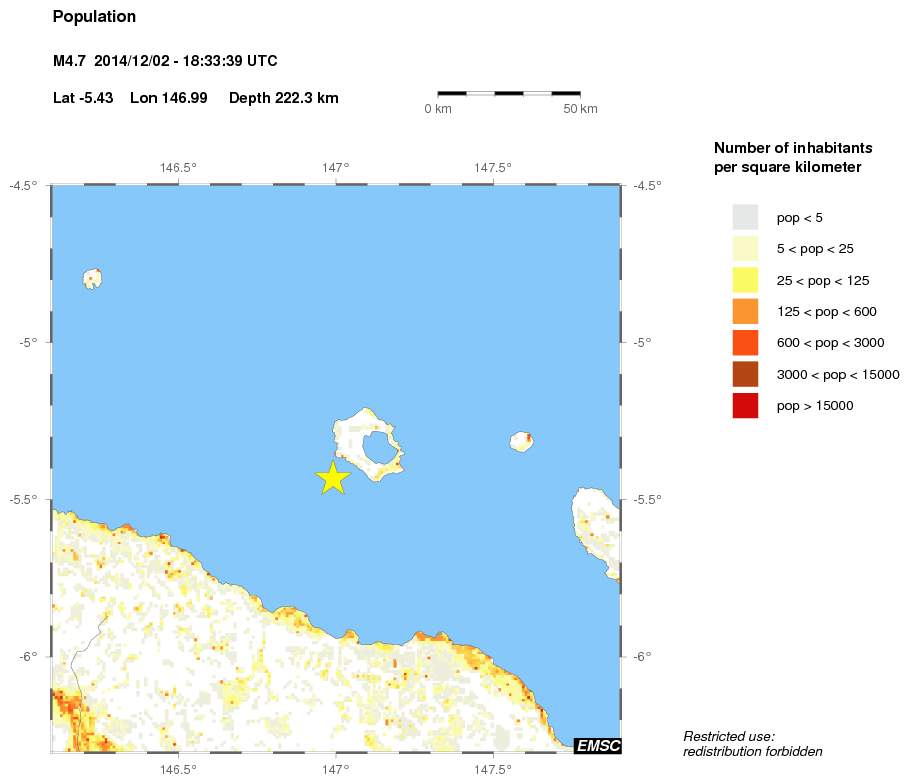Click the EMSC logo on the map
910x784 pixels.
[x=597, y=744]
